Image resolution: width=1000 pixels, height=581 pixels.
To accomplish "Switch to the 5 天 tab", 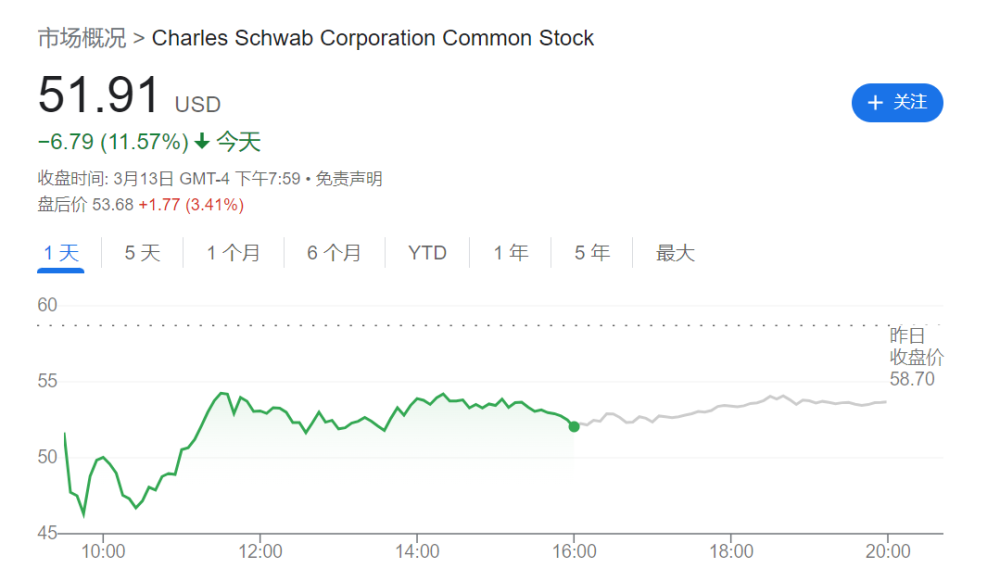I will tap(142, 253).
